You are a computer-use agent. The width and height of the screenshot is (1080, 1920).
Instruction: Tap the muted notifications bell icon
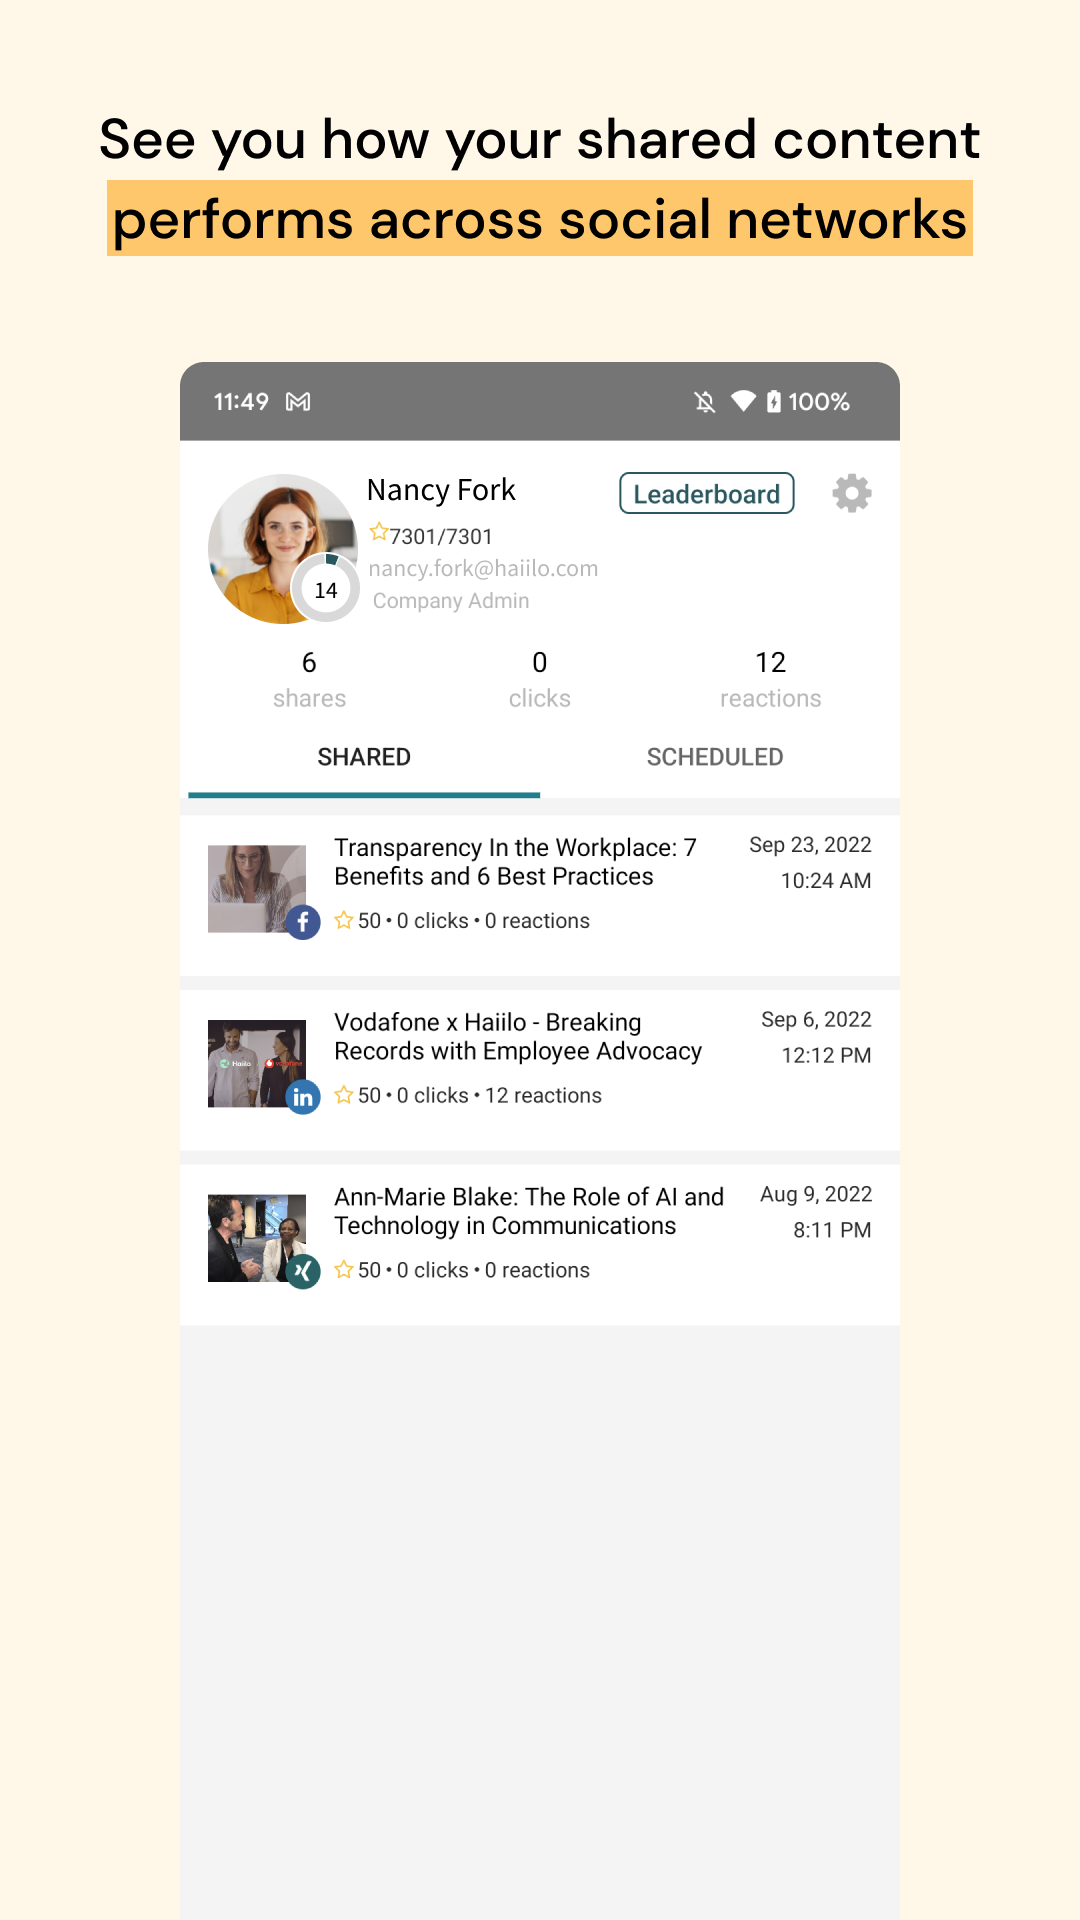point(705,402)
